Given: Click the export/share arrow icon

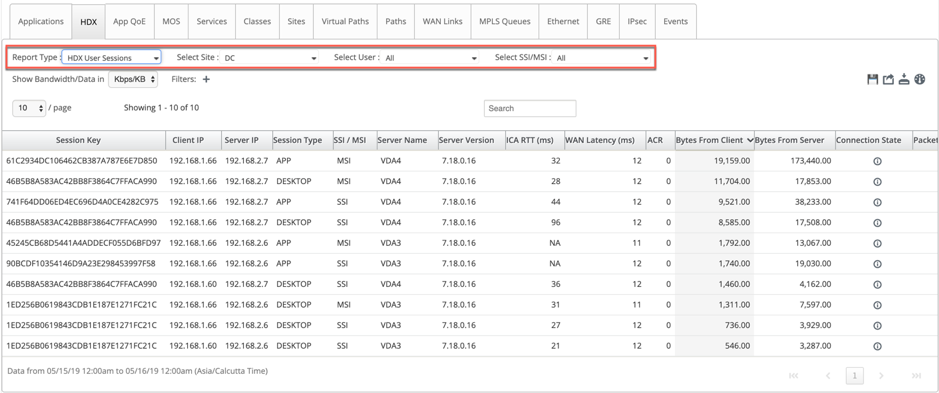Looking at the screenshot, I should [x=889, y=80].
